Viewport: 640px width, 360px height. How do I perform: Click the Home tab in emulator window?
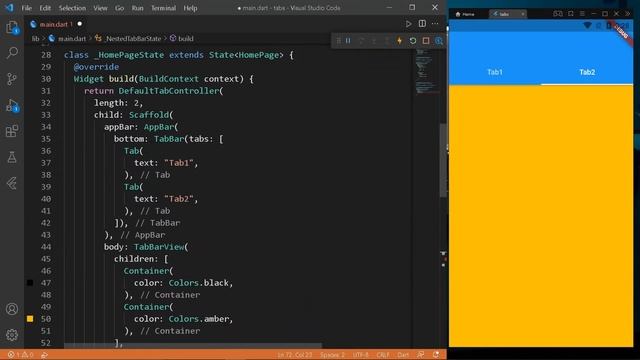click(466, 14)
